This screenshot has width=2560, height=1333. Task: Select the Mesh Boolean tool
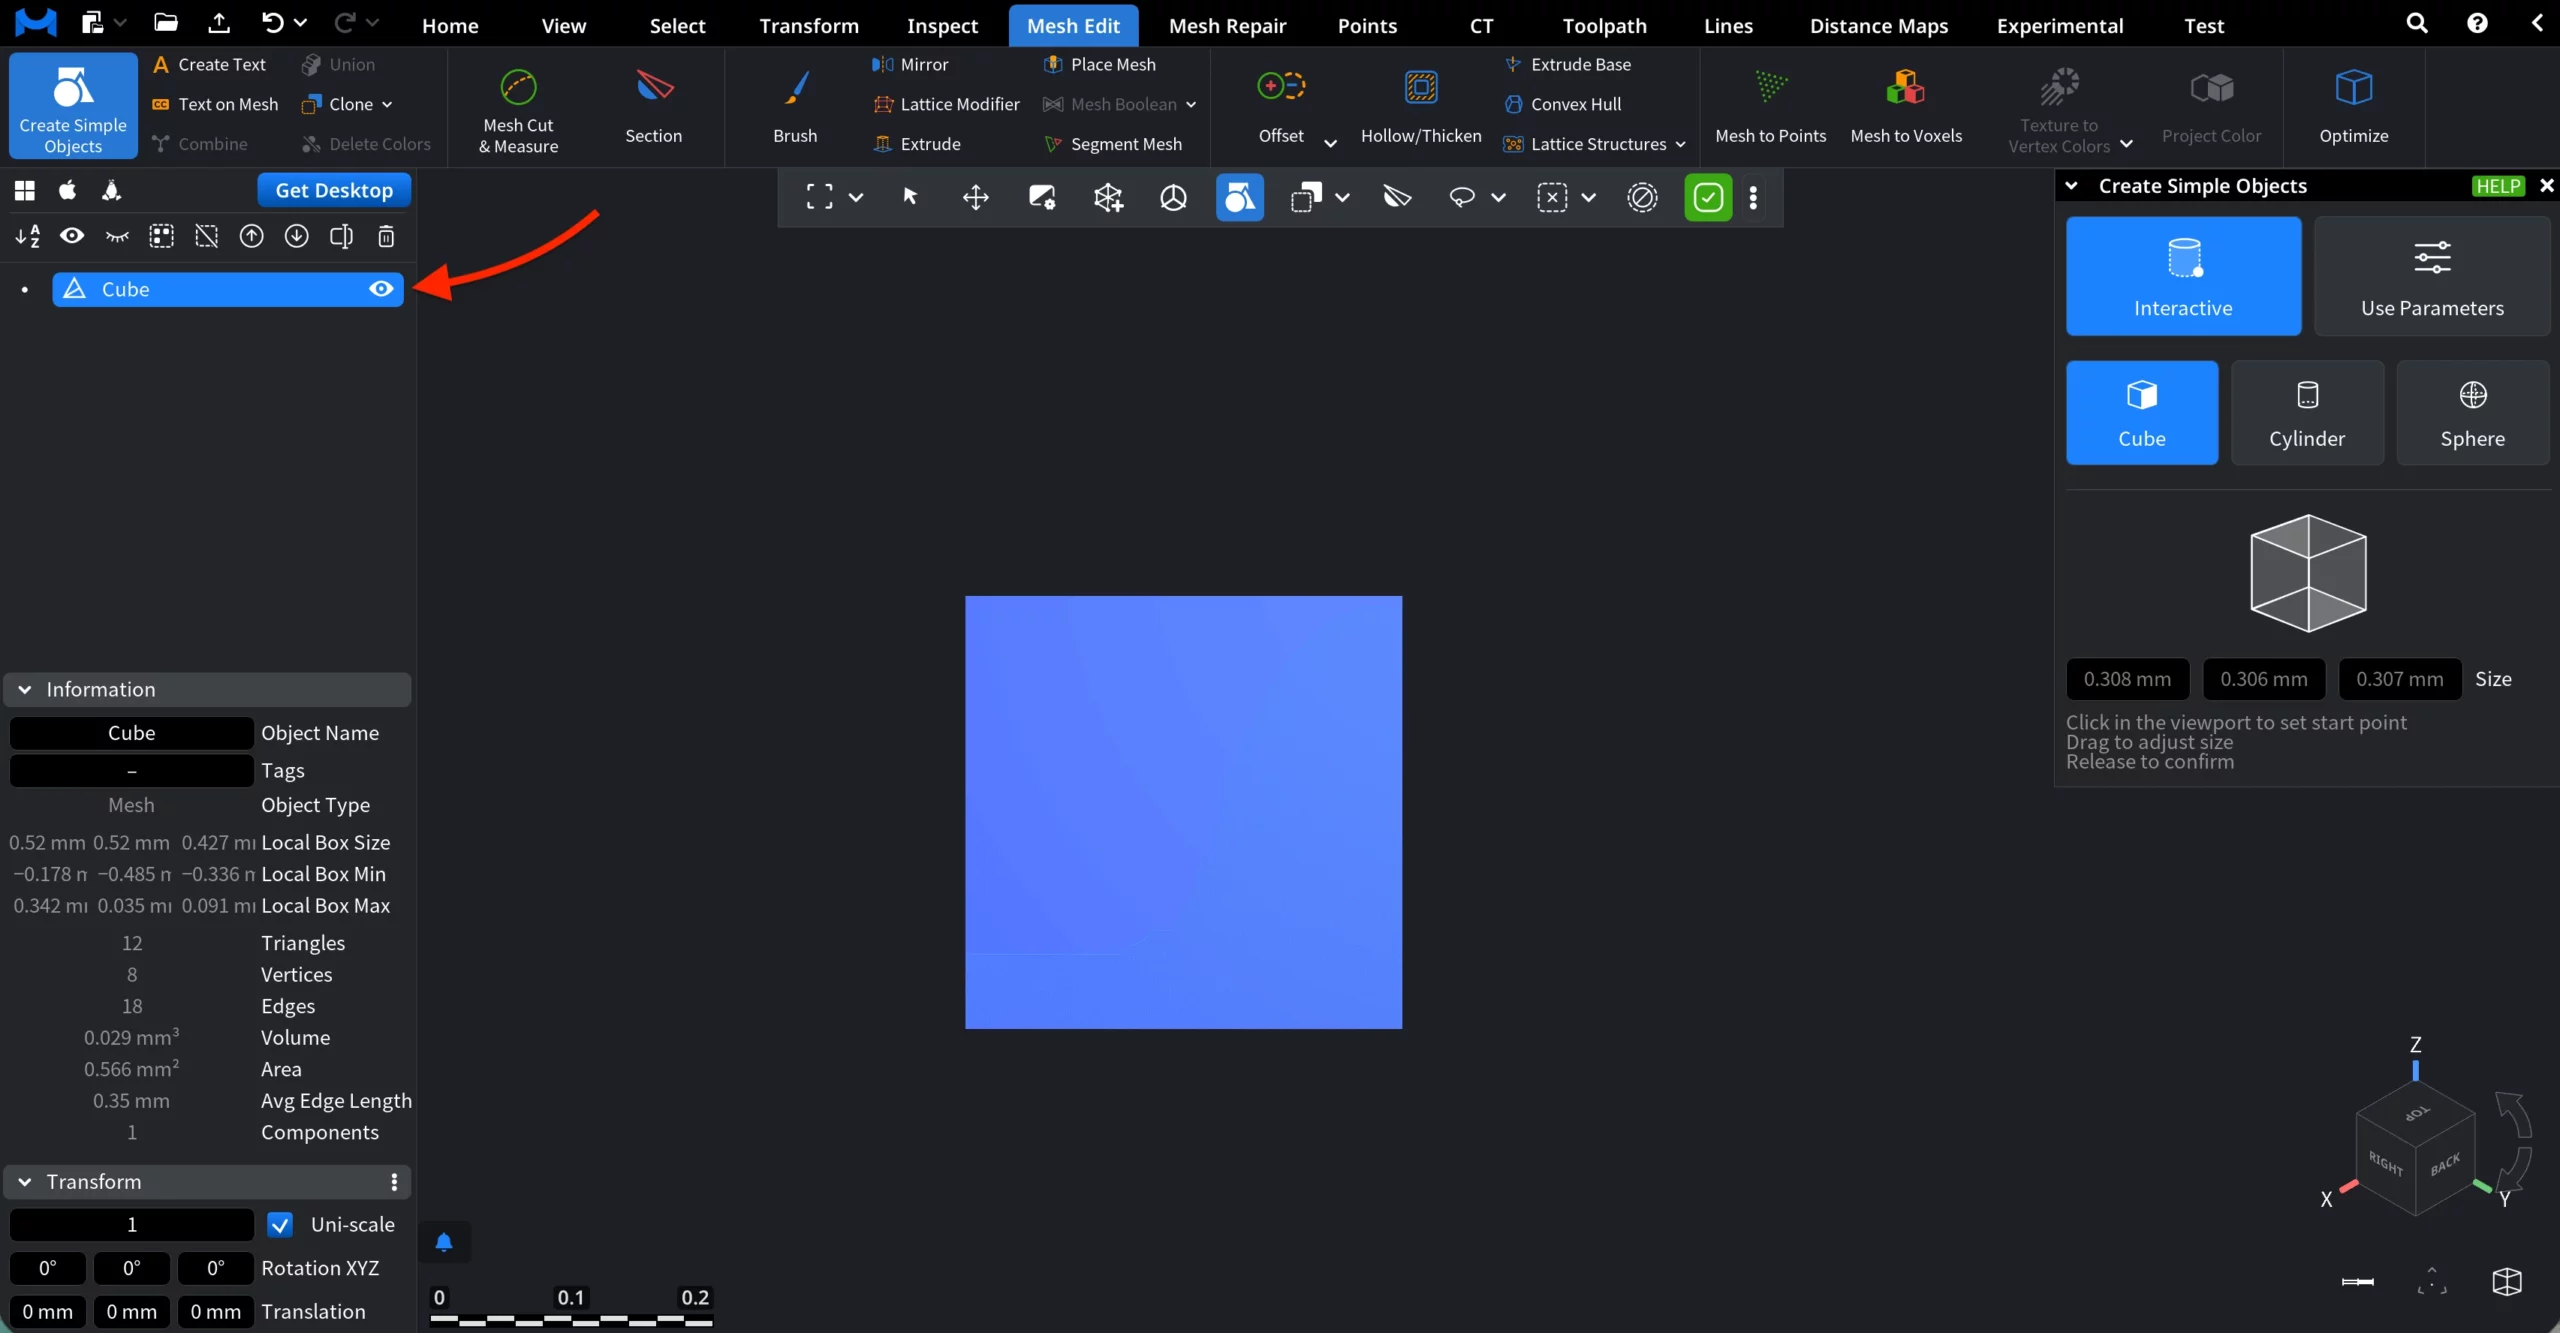1119,104
